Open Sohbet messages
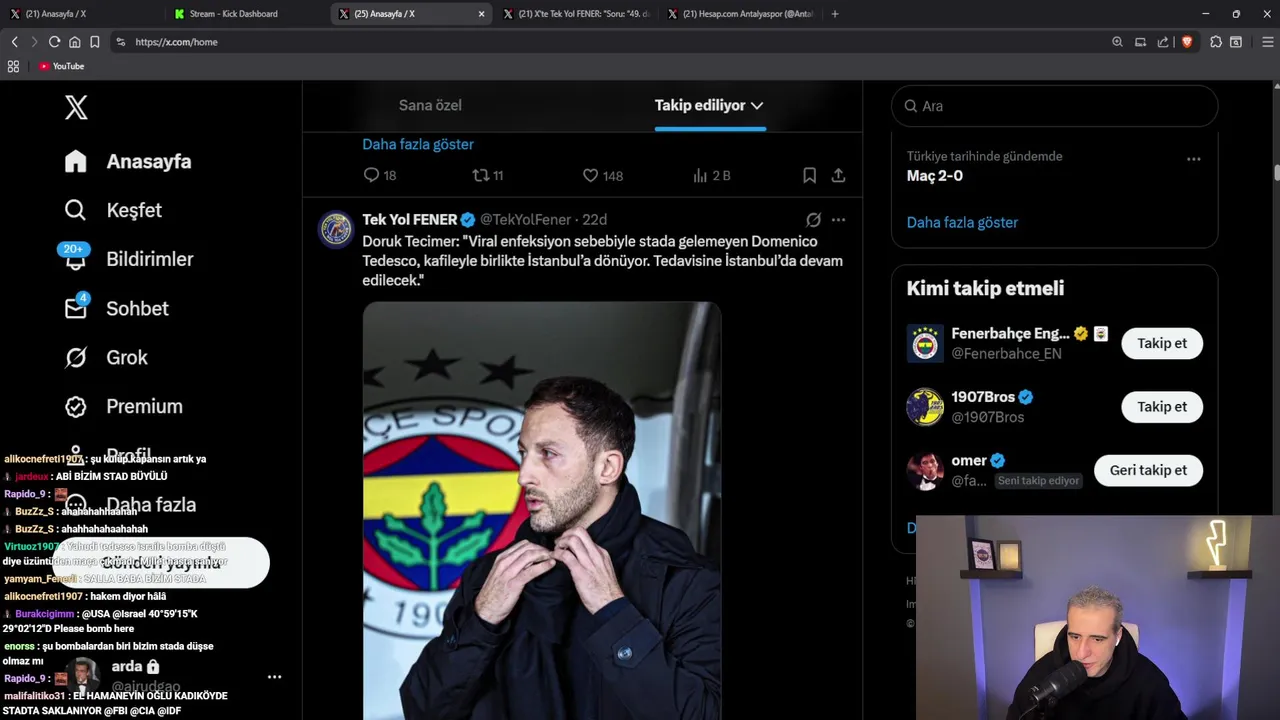 (116, 308)
